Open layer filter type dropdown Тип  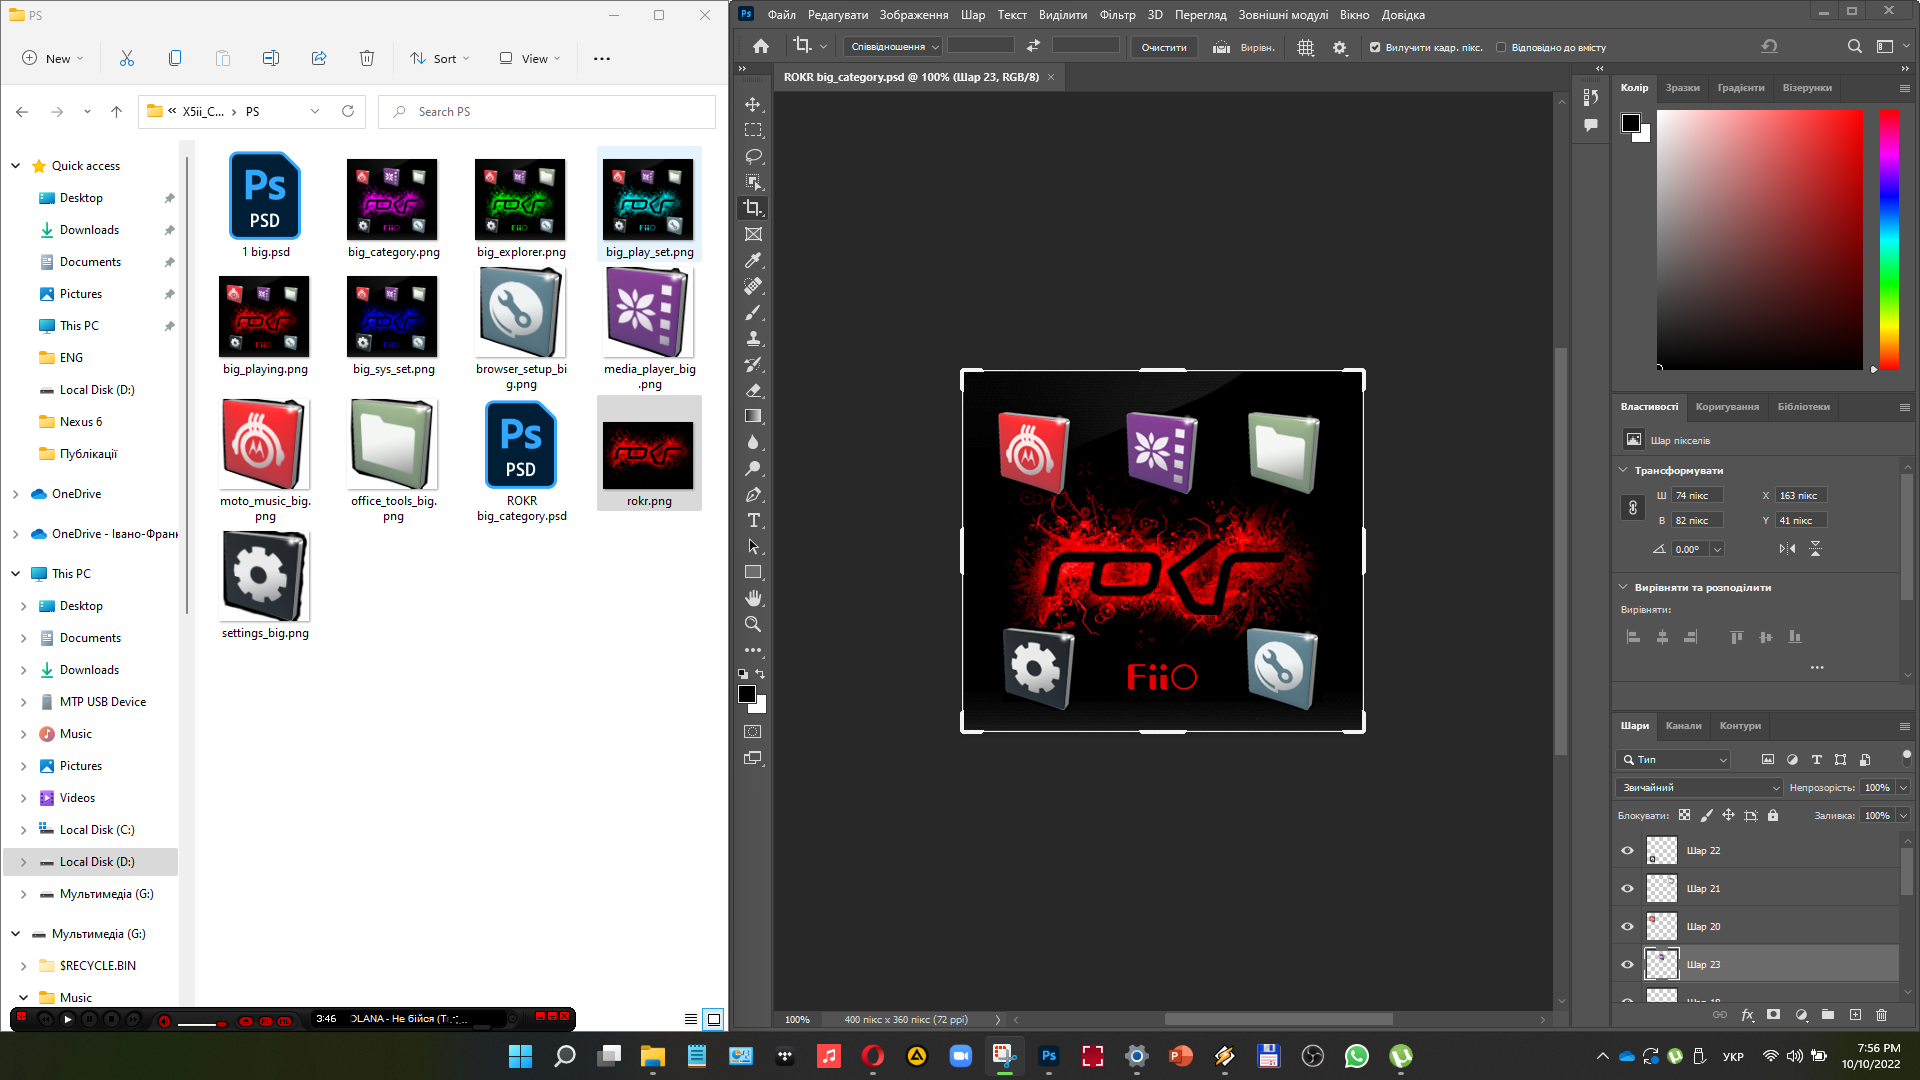tap(1673, 760)
